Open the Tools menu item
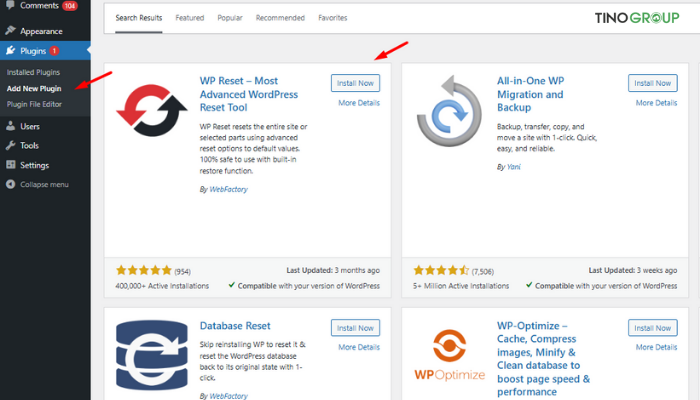Screen dimensions: 700x400 tap(29, 146)
